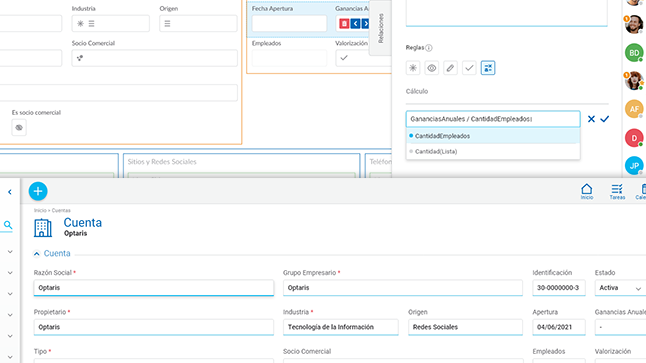The width and height of the screenshot is (646, 363).
Task: Confirm the Cálculo formula with the checkmark
Action: coord(604,119)
